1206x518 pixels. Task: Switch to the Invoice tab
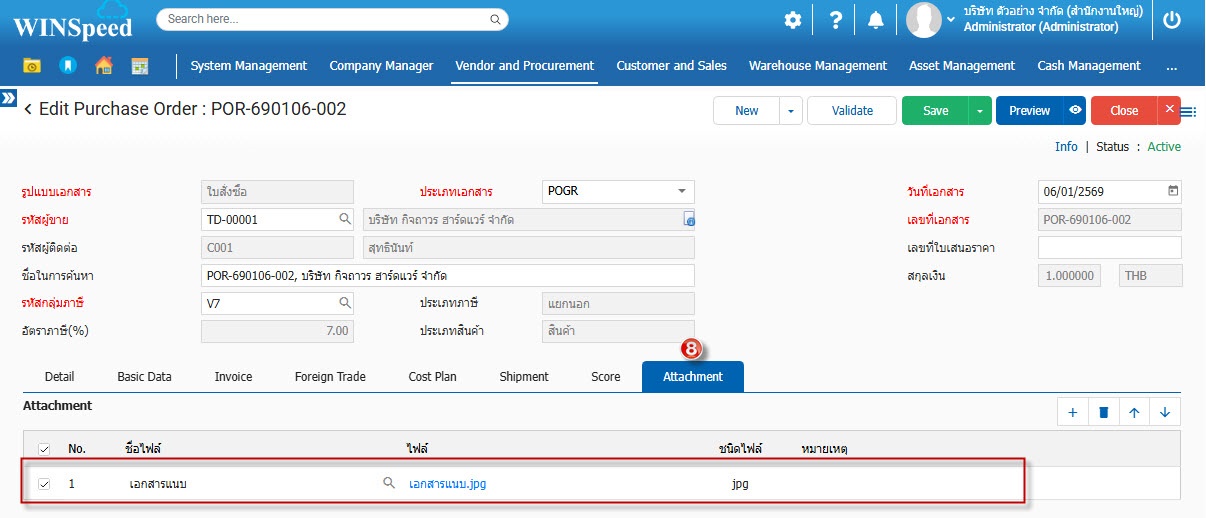[233, 377]
